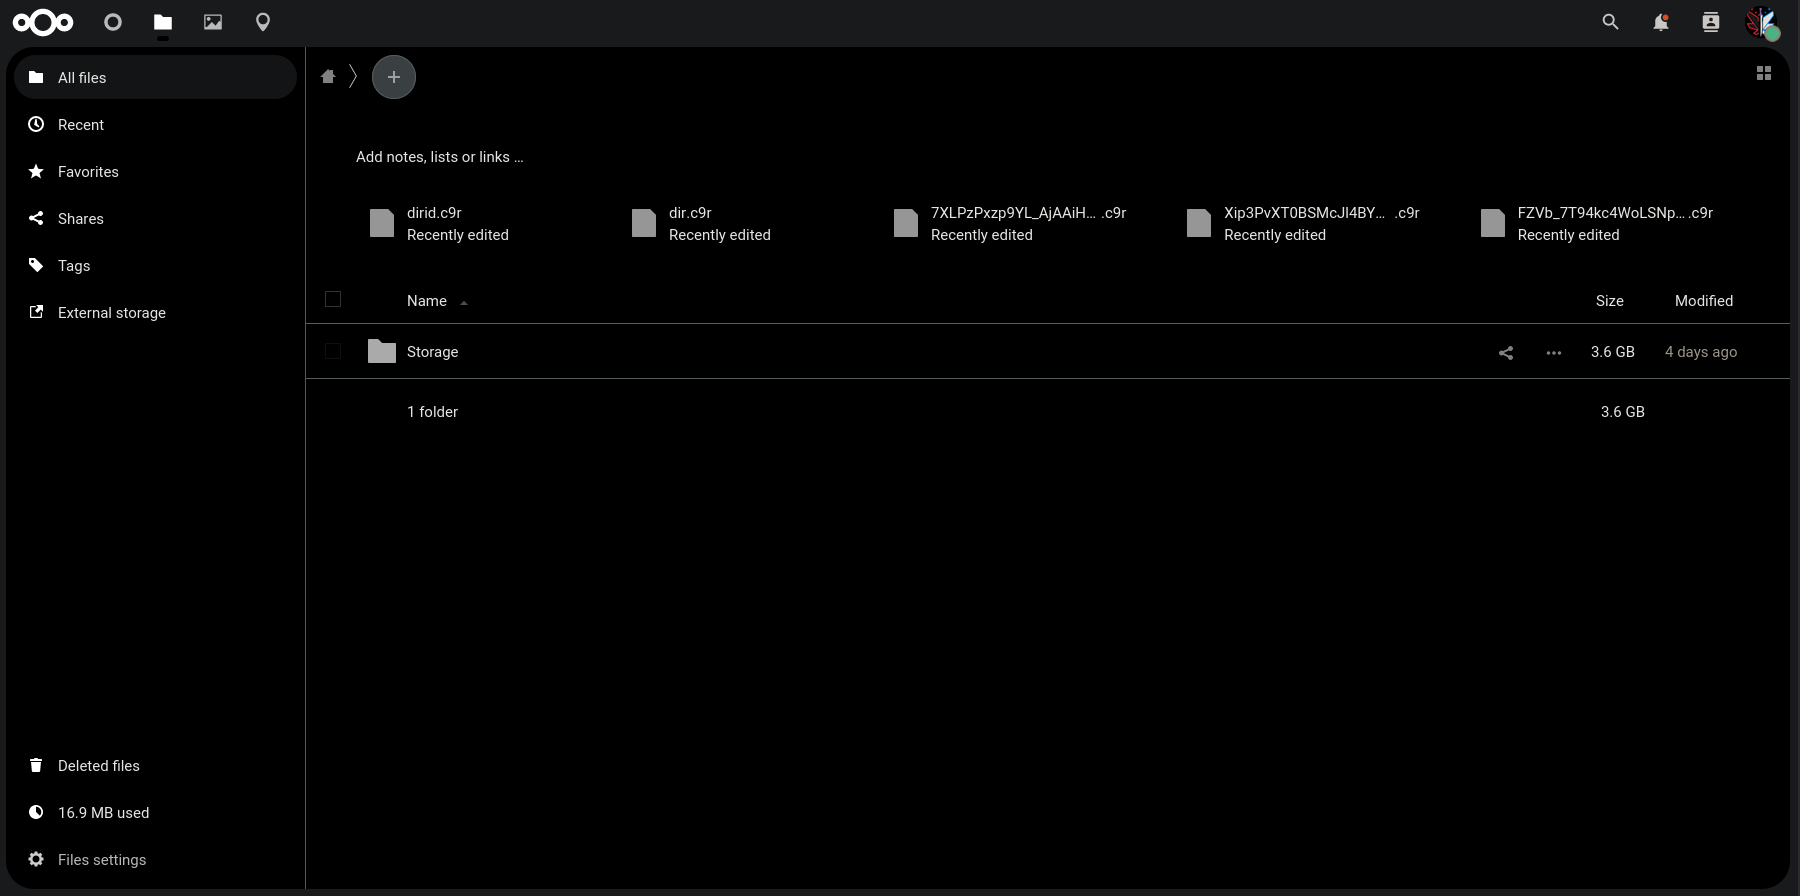Open the Maps location pin icon
The image size is (1800, 896).
[x=263, y=22]
